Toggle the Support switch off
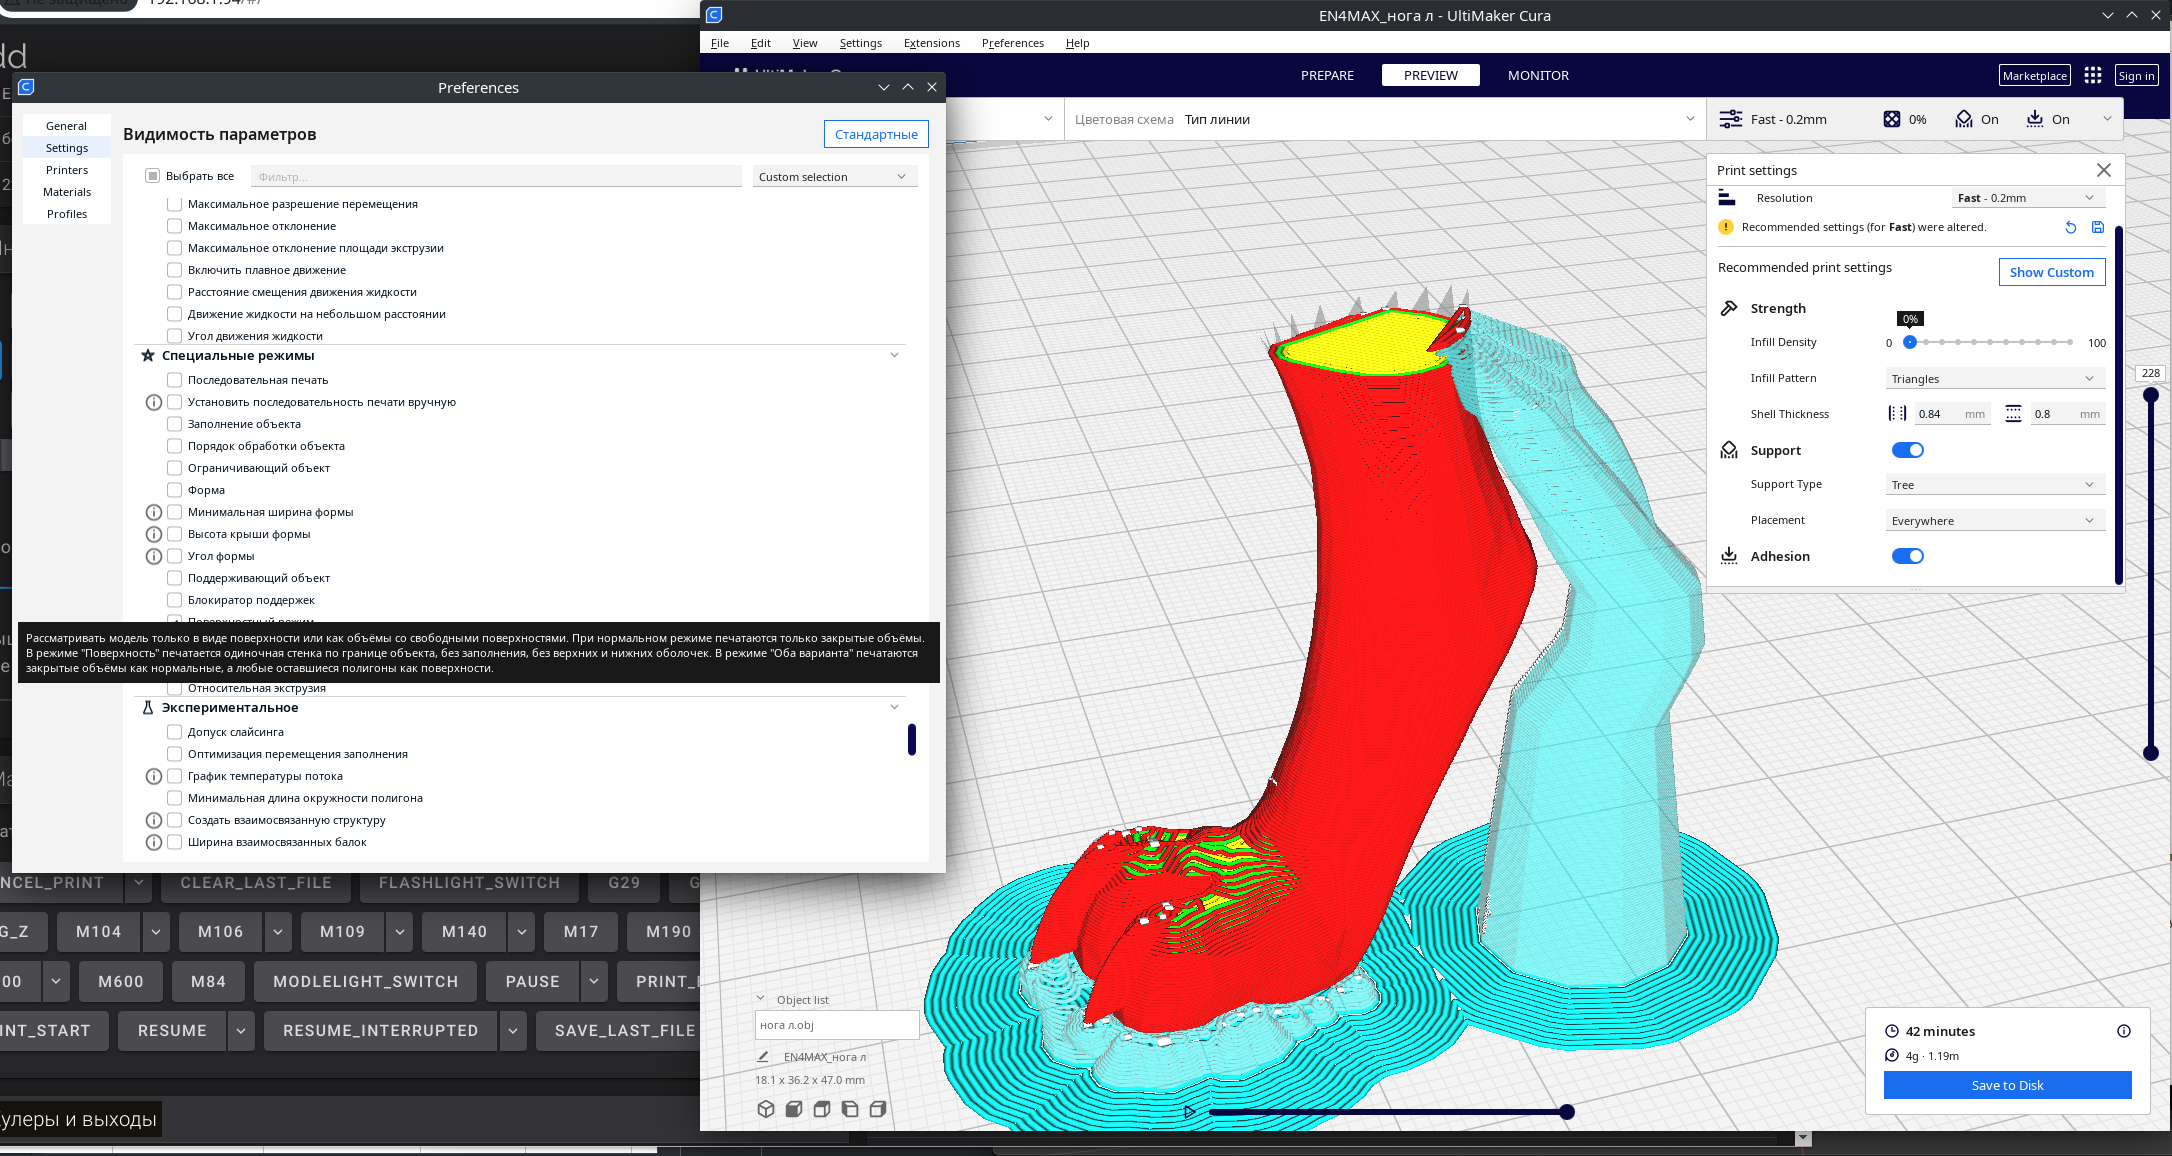This screenshot has width=2172, height=1156. pos(1907,450)
